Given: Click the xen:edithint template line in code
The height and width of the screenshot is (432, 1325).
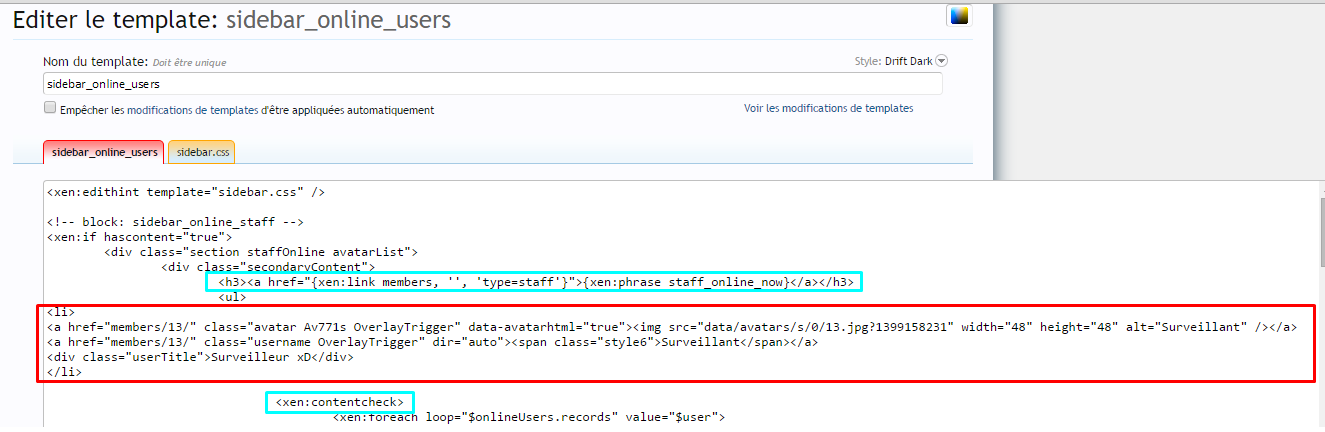Looking at the screenshot, I should [186, 191].
